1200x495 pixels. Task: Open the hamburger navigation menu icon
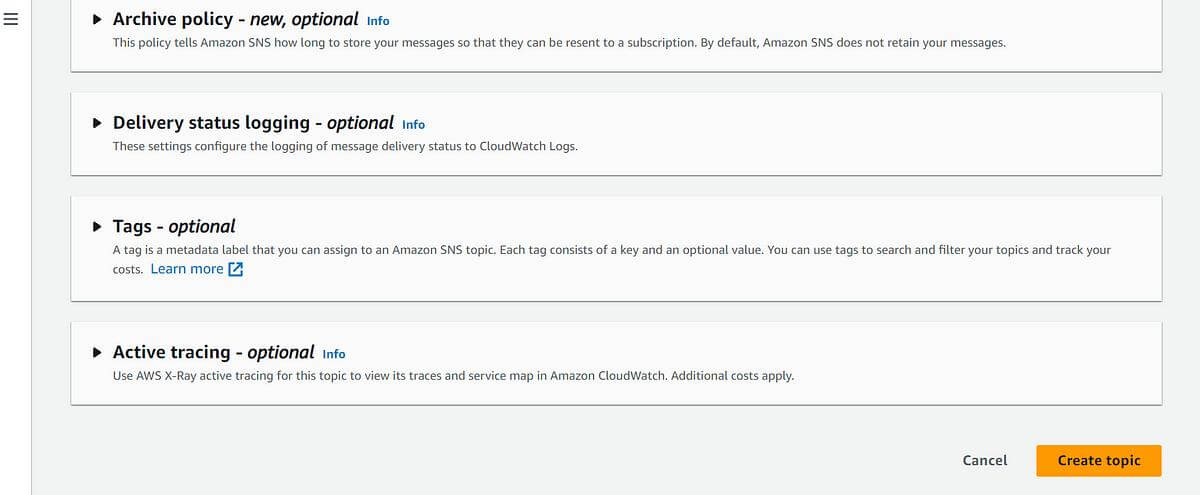point(11,22)
